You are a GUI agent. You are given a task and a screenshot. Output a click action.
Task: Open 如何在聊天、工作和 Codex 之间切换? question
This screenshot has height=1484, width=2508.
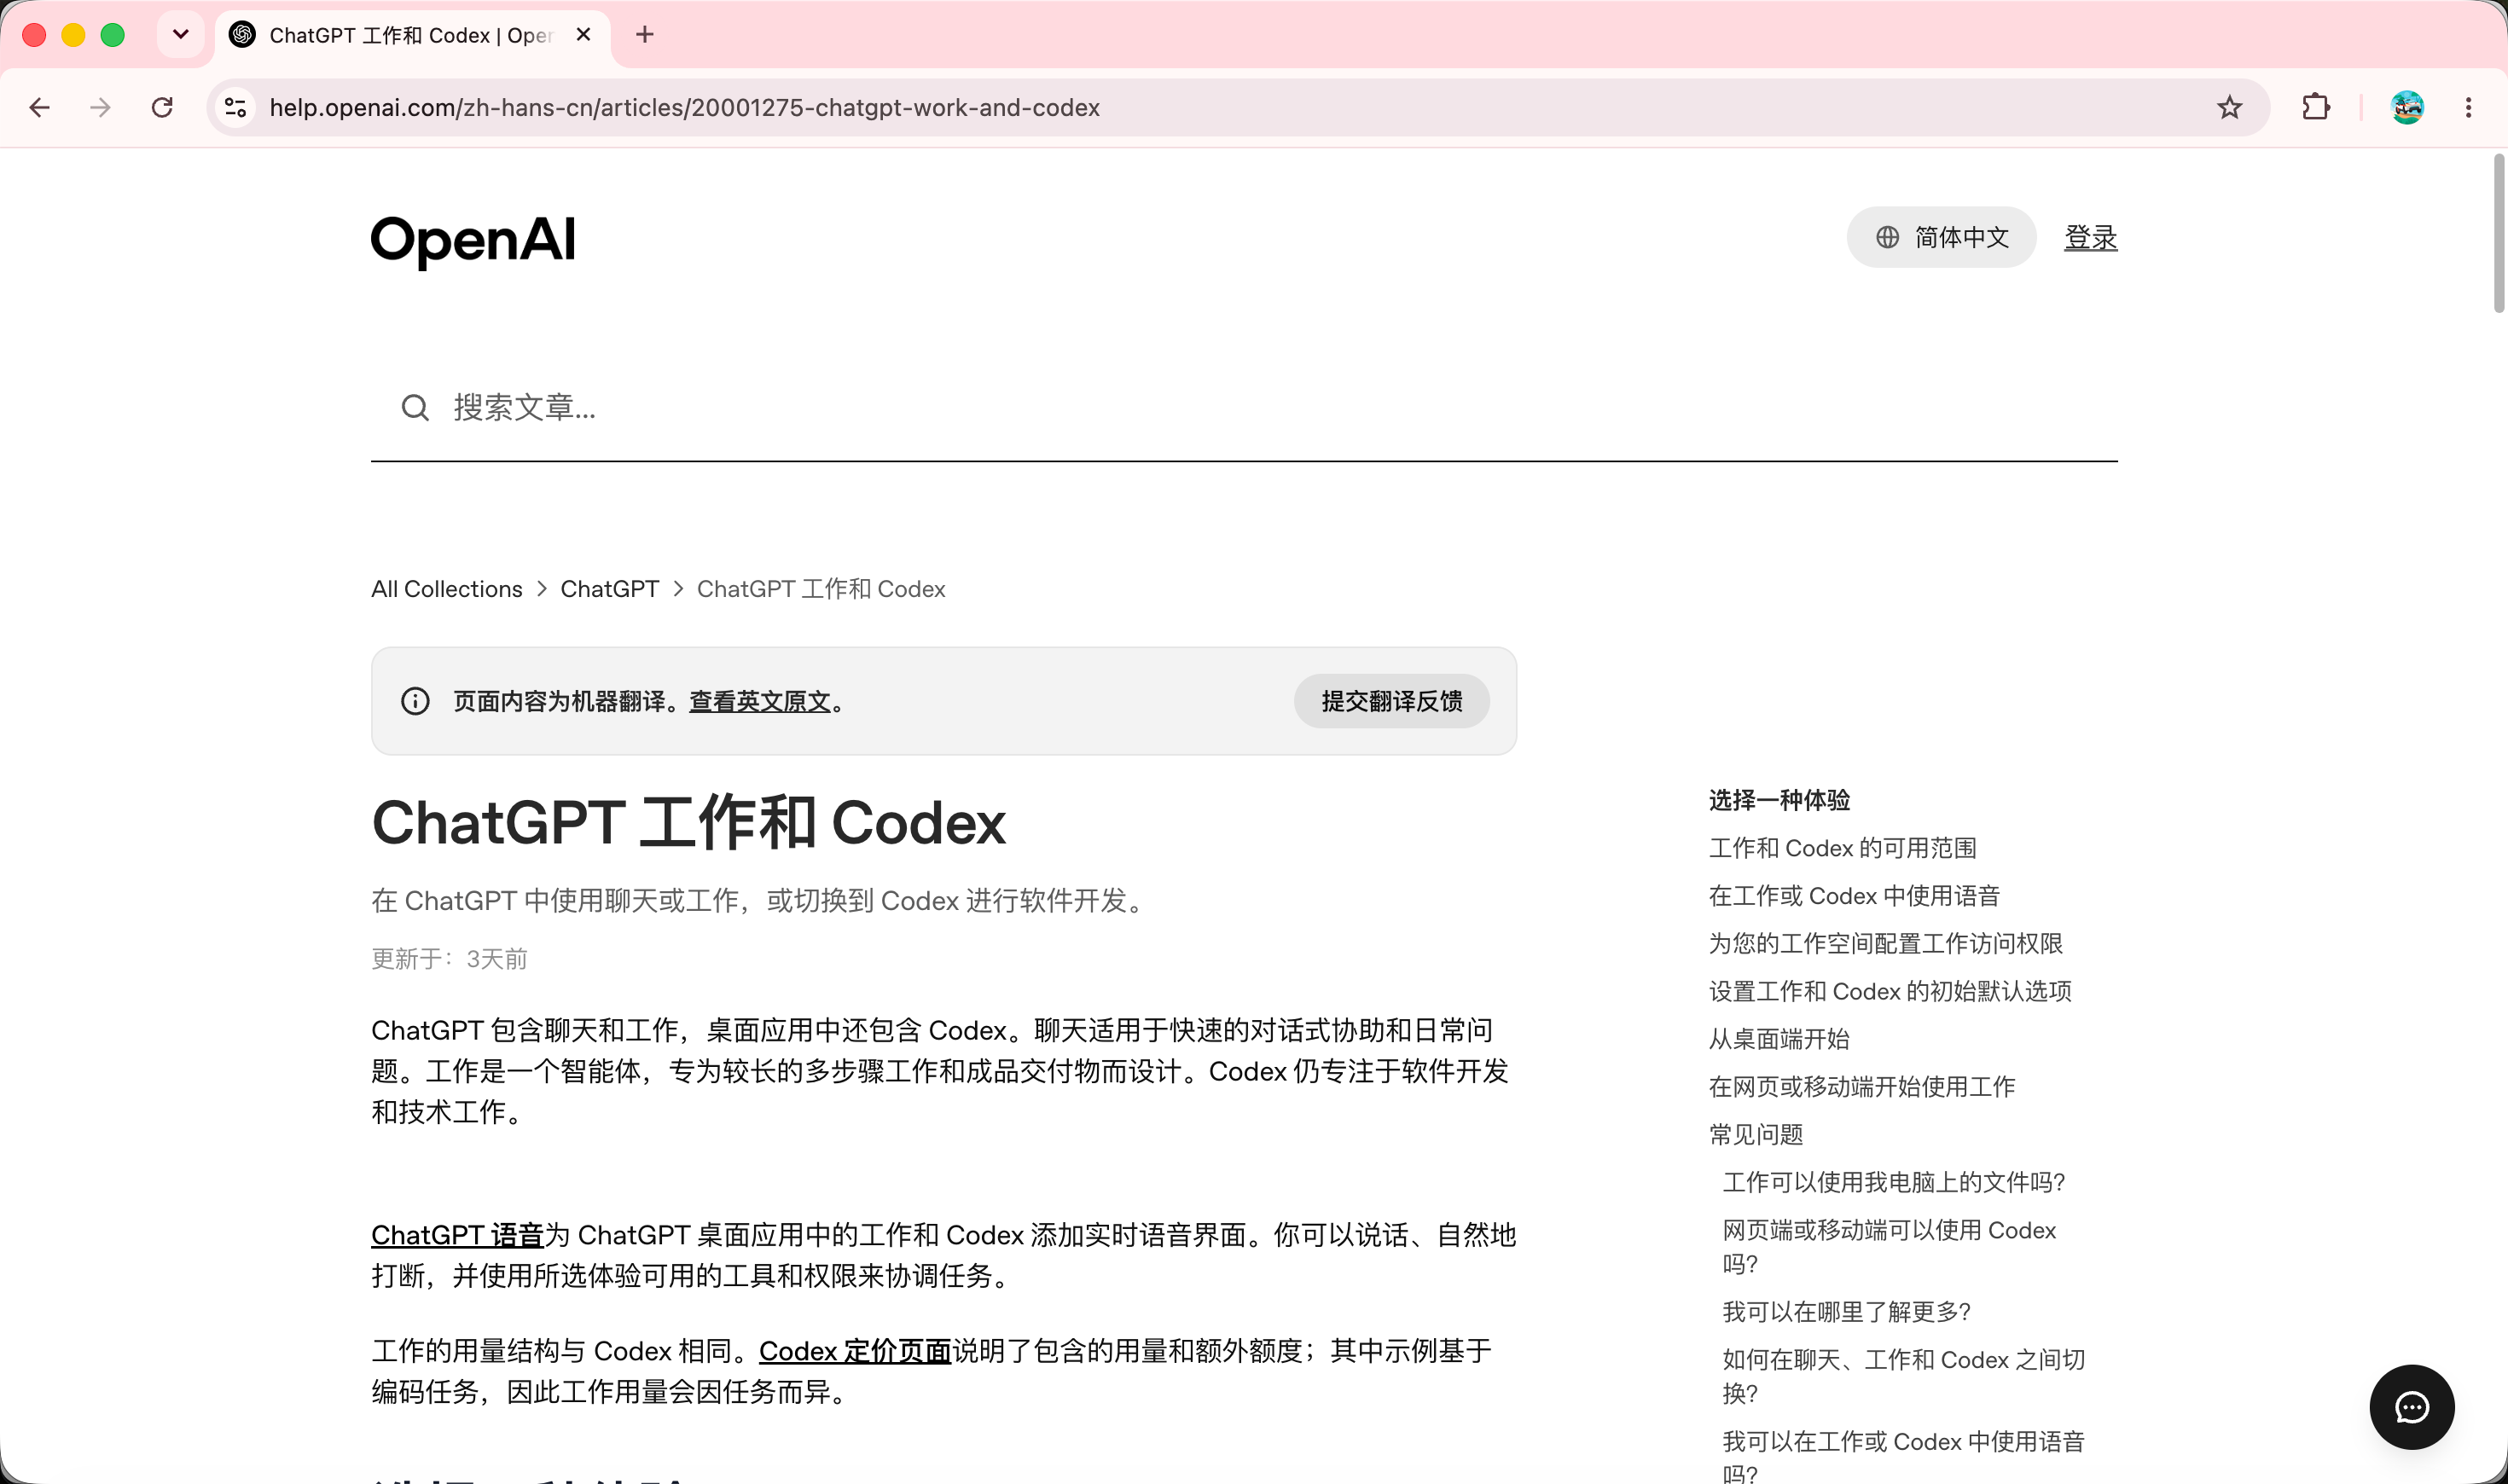pyautogui.click(x=1904, y=1376)
